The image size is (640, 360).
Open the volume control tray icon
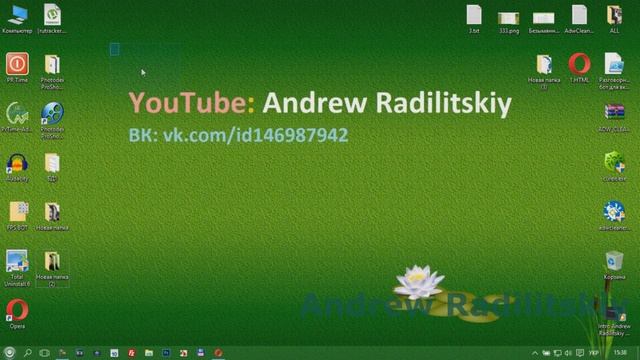point(568,353)
